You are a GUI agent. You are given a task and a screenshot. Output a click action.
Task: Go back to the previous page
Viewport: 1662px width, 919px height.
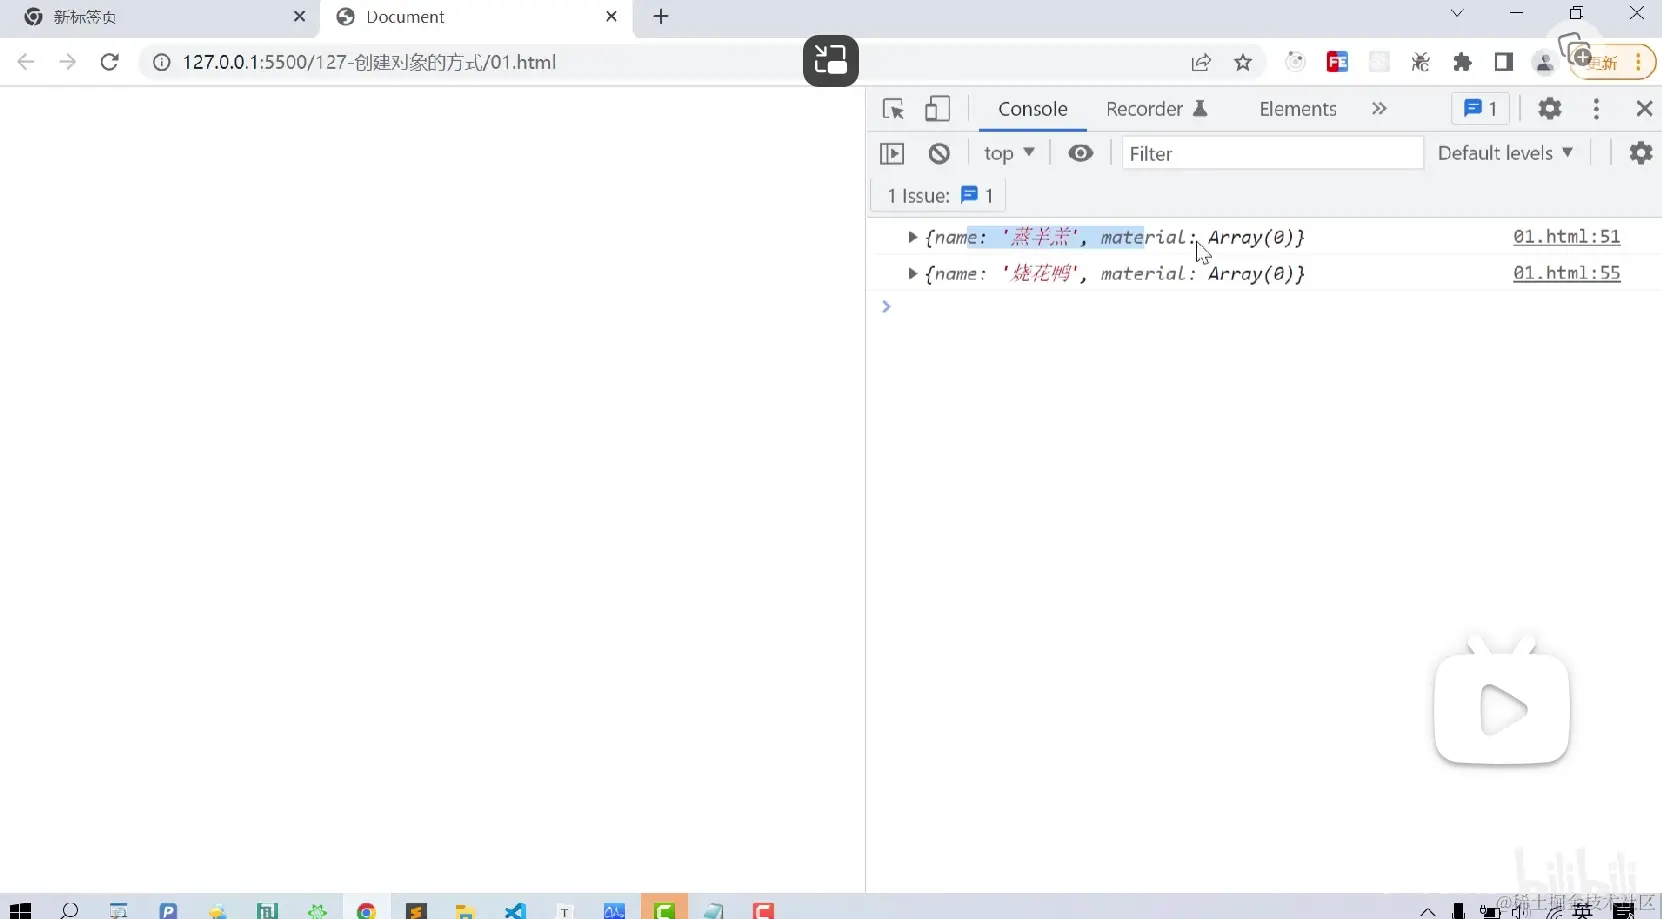pos(26,62)
